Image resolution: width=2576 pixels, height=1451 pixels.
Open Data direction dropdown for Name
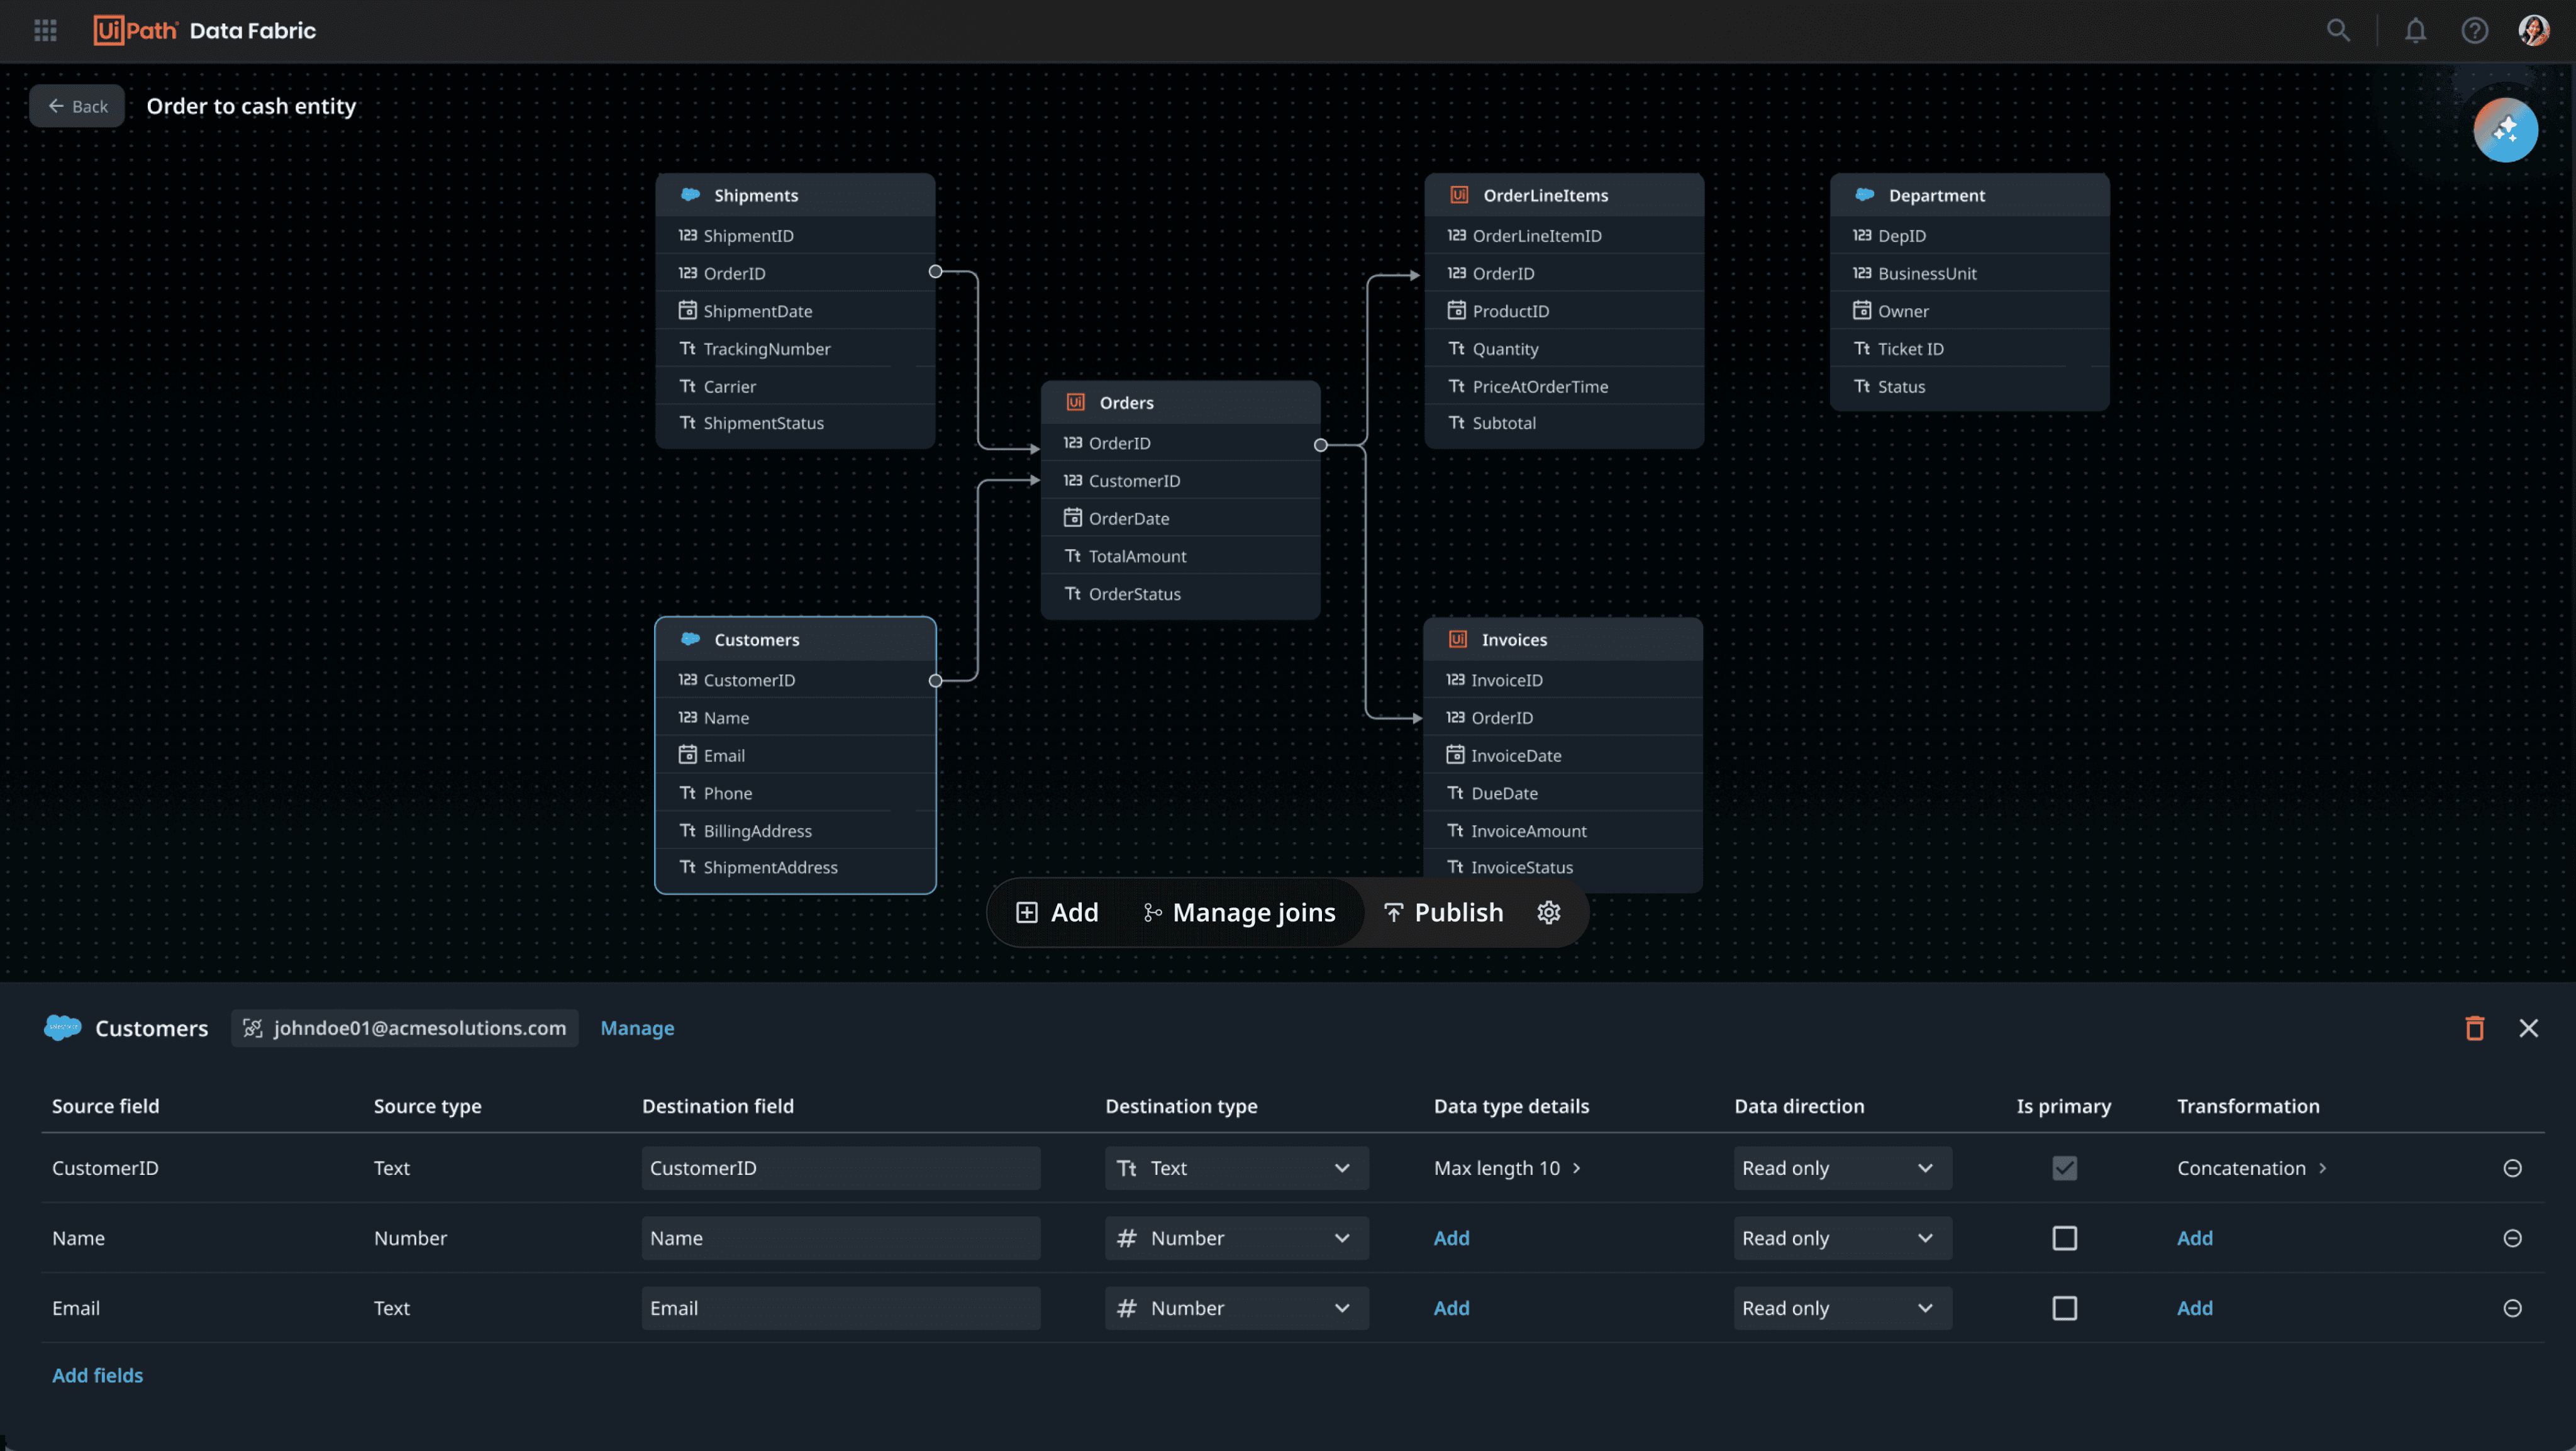1841,1238
